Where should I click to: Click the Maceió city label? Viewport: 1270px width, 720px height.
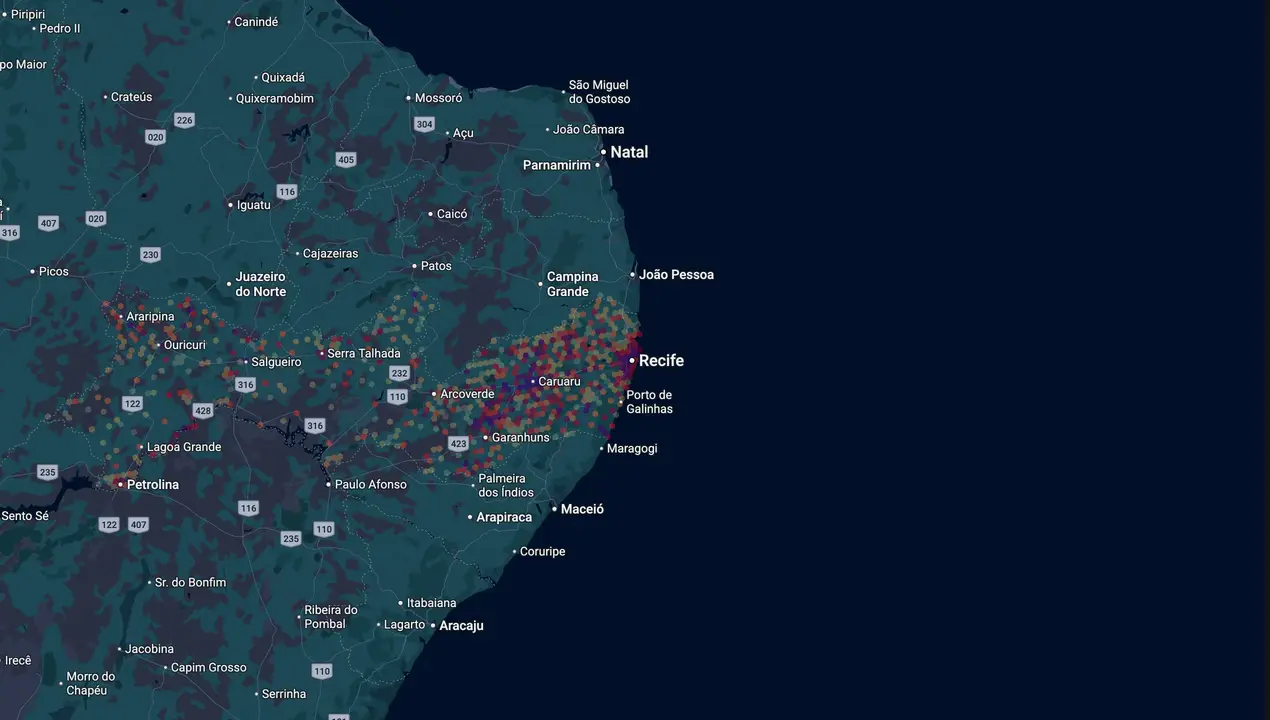pyautogui.click(x=582, y=509)
